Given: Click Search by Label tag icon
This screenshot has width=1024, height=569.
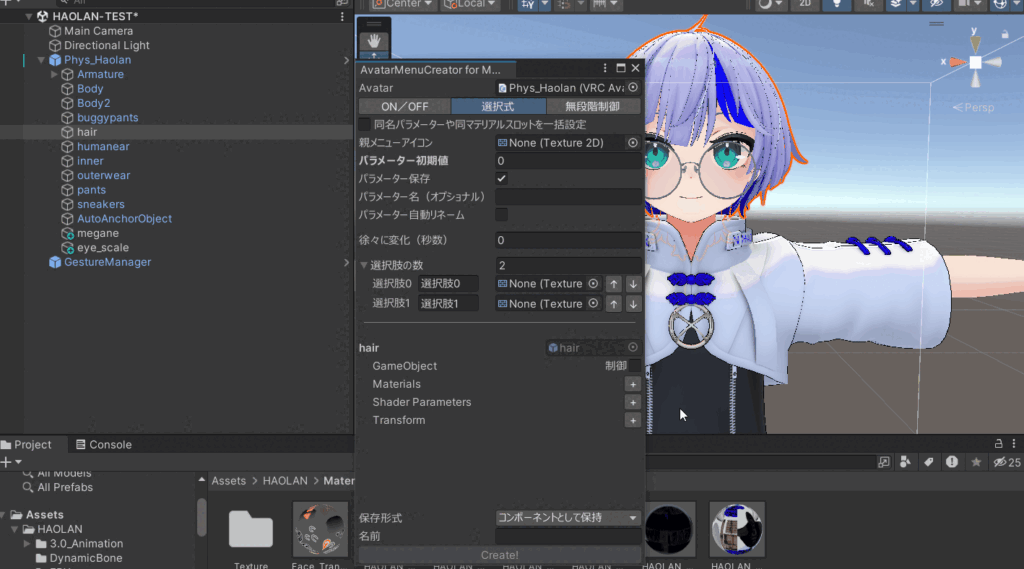Looking at the screenshot, I should [929, 462].
